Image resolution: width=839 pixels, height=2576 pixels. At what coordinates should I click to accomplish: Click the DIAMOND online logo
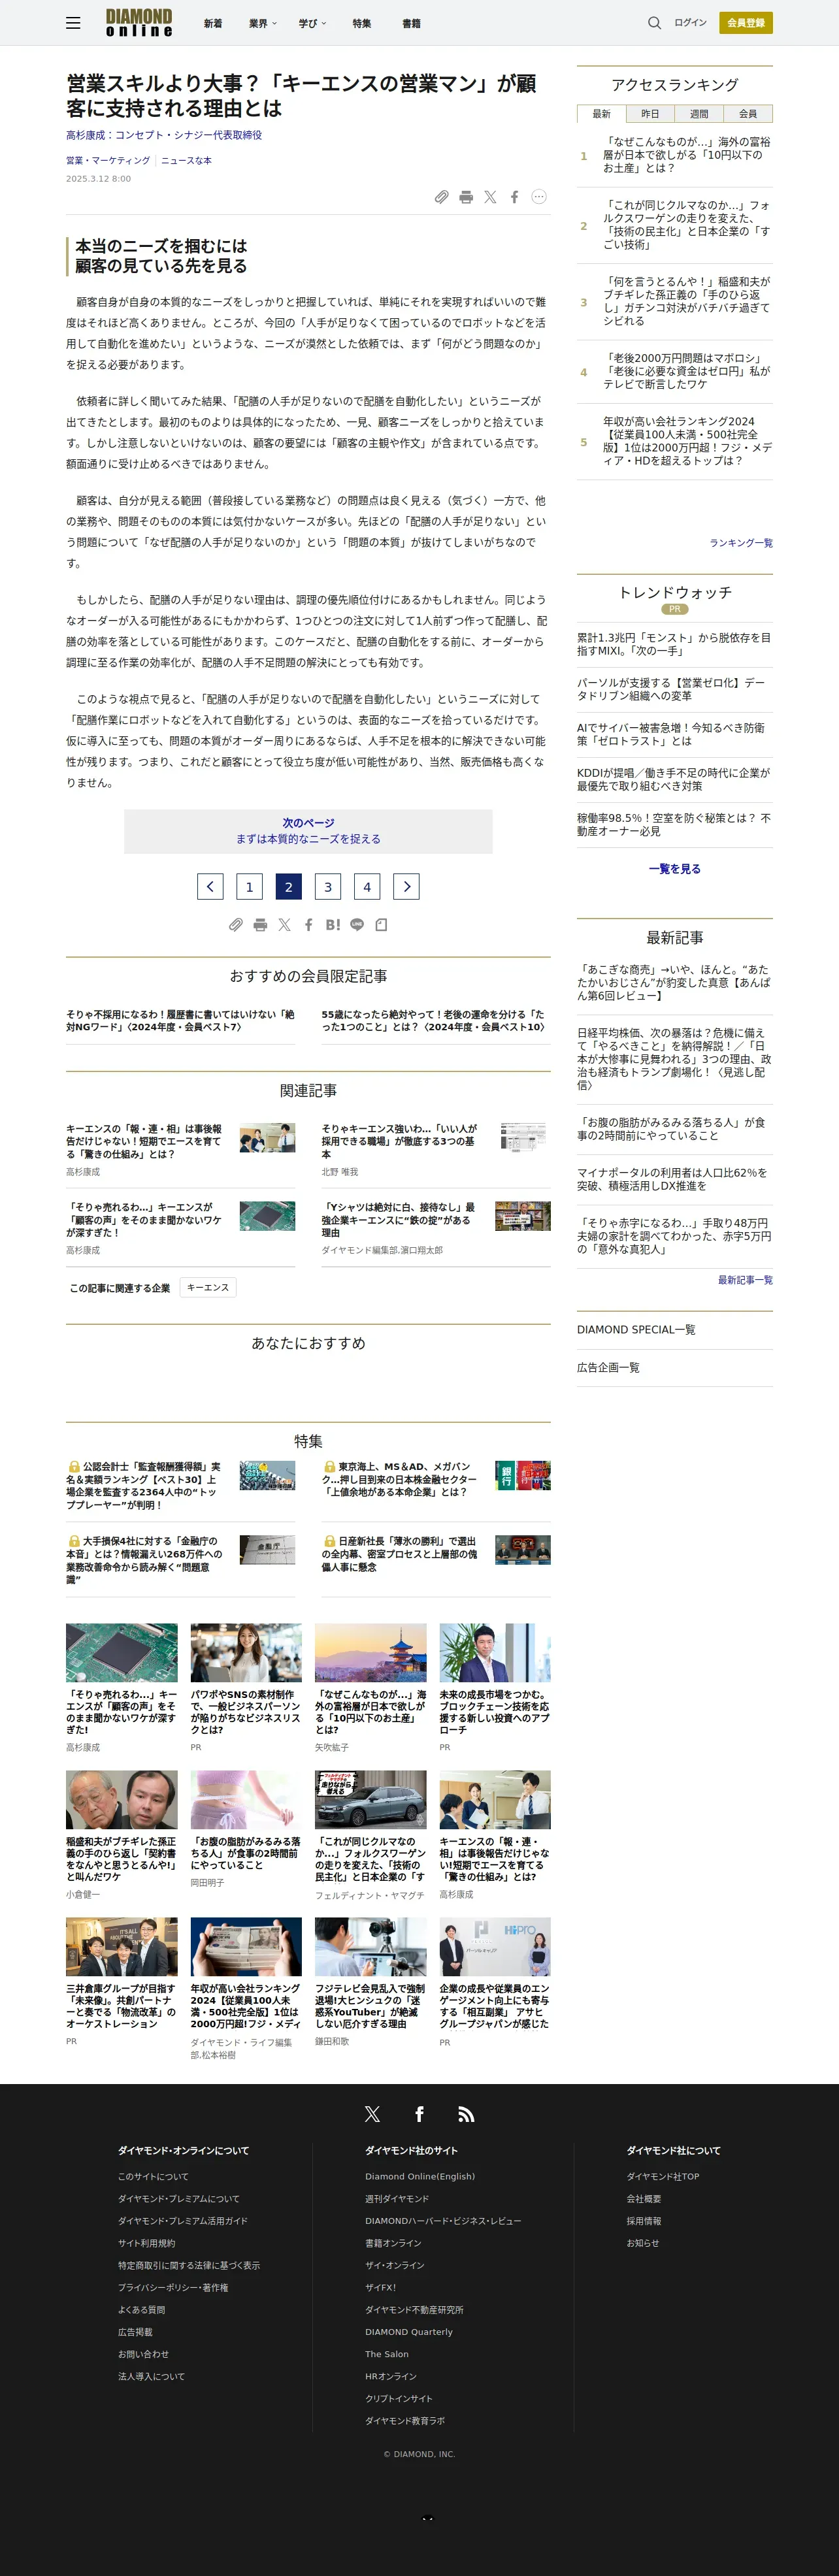point(139,22)
